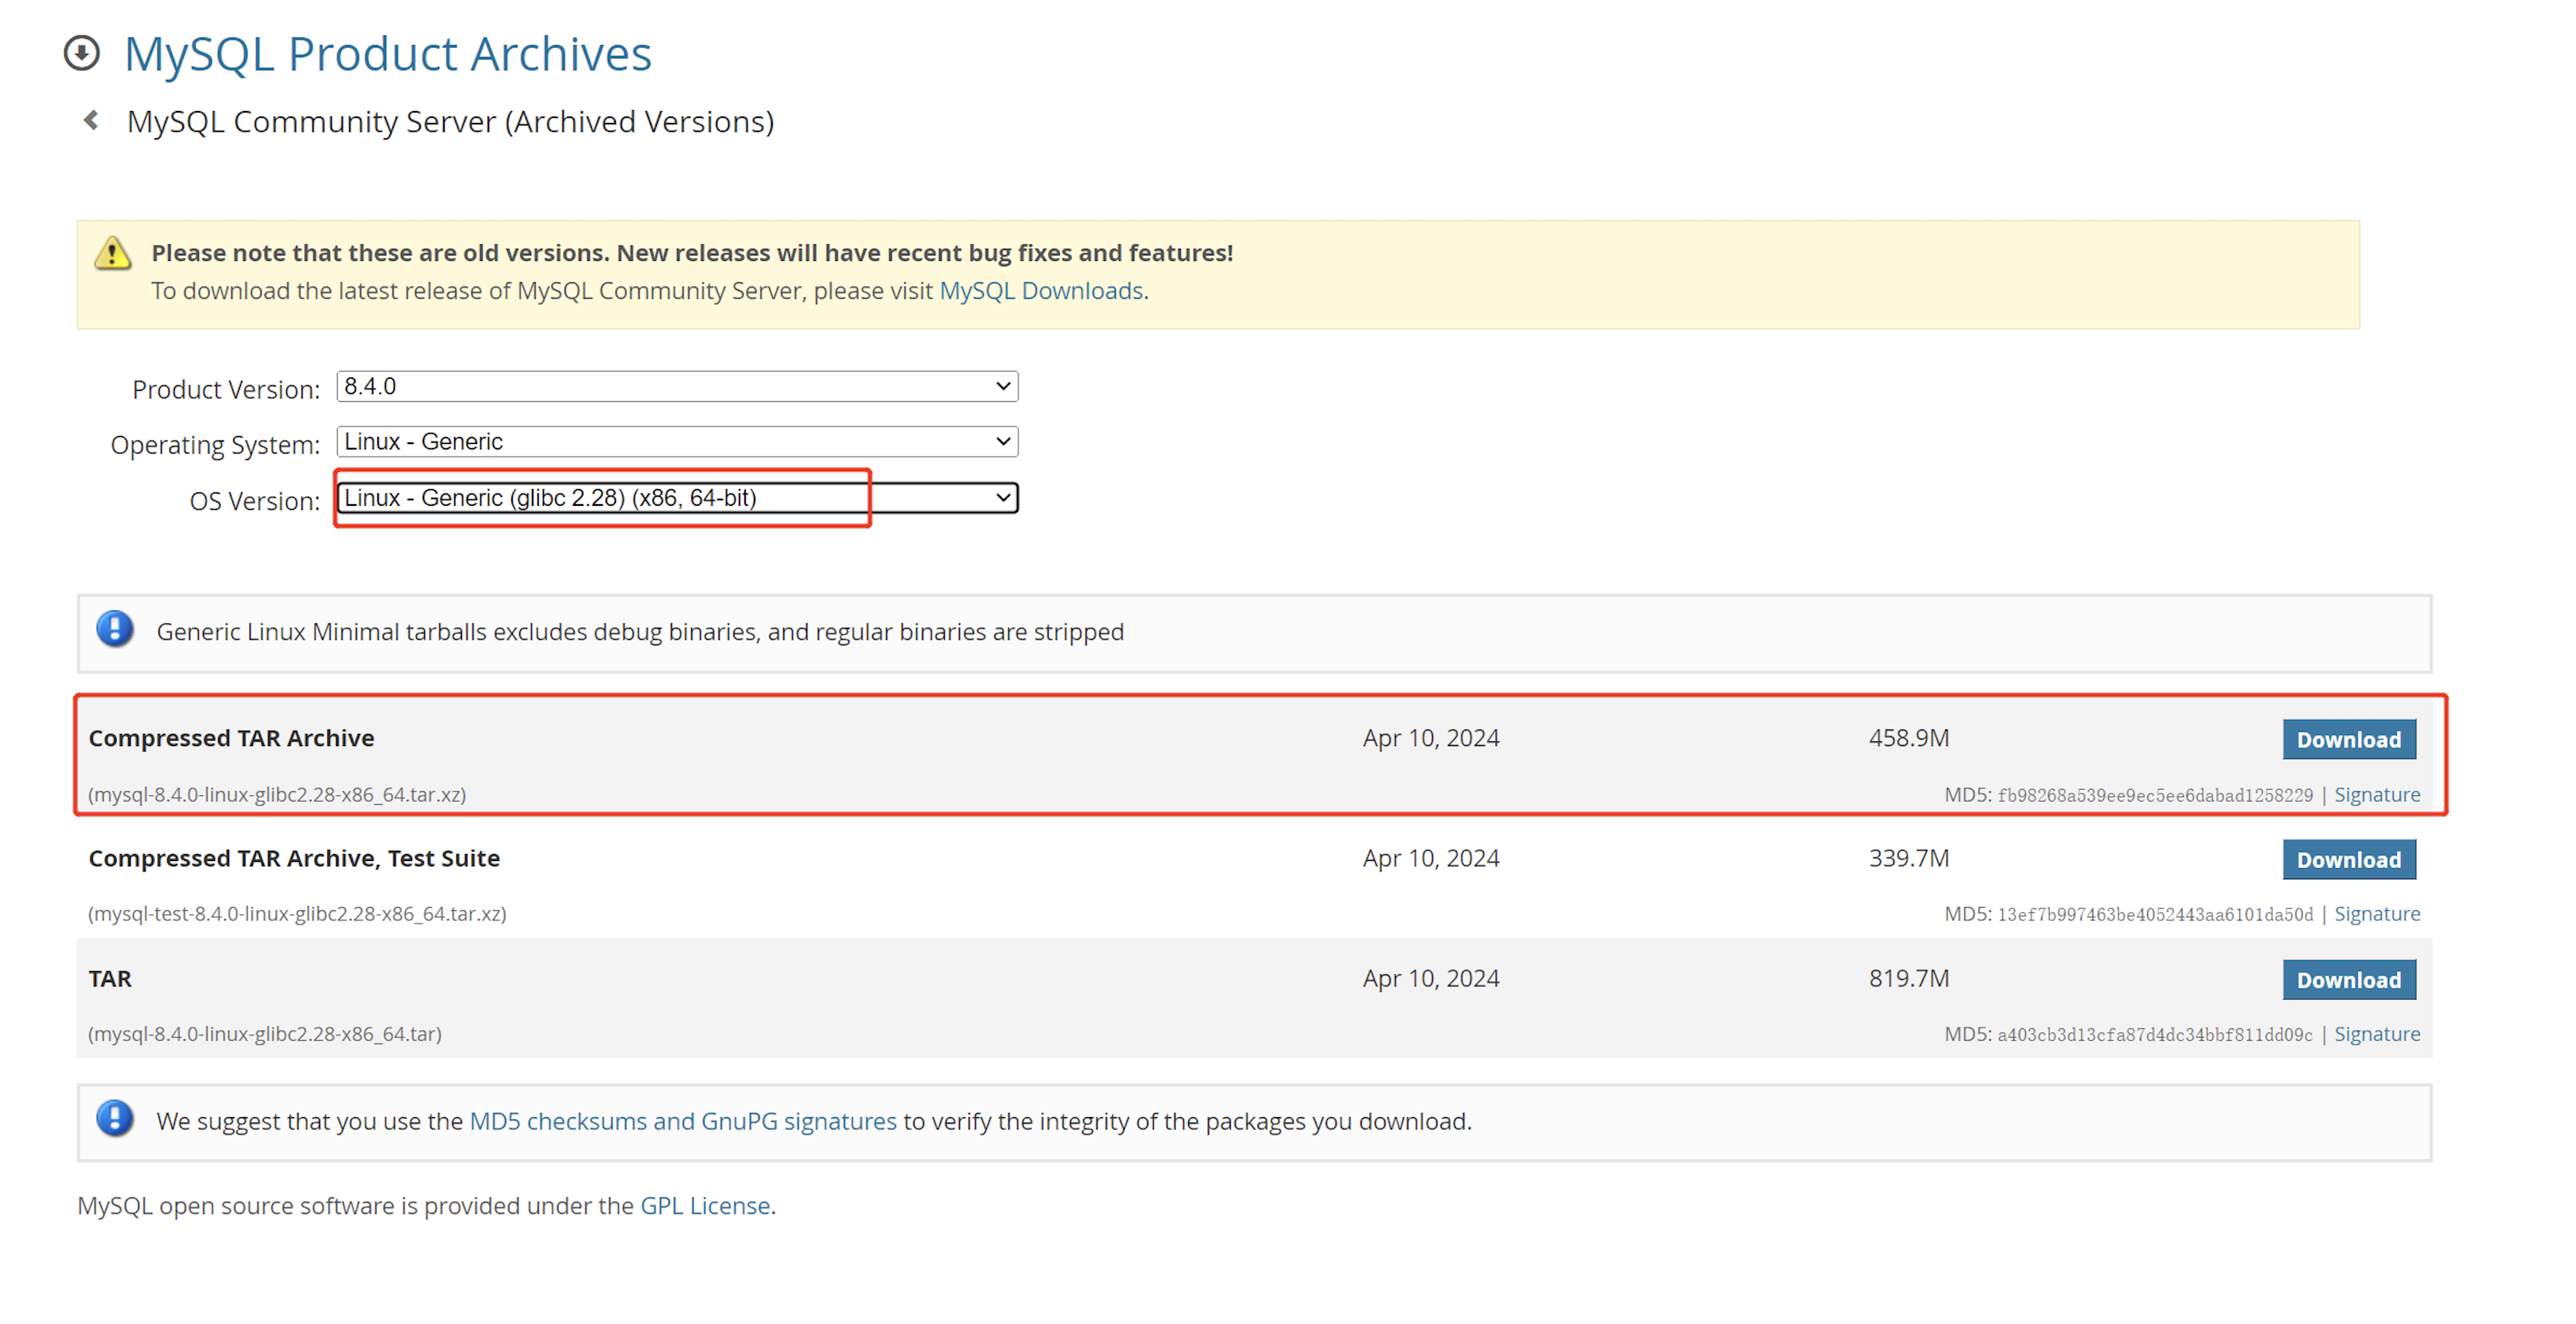Screen dimensions: 2576x1324
Task: Click the Apr 10, 2024 date in Test Suite row
Action: click(x=1431, y=858)
